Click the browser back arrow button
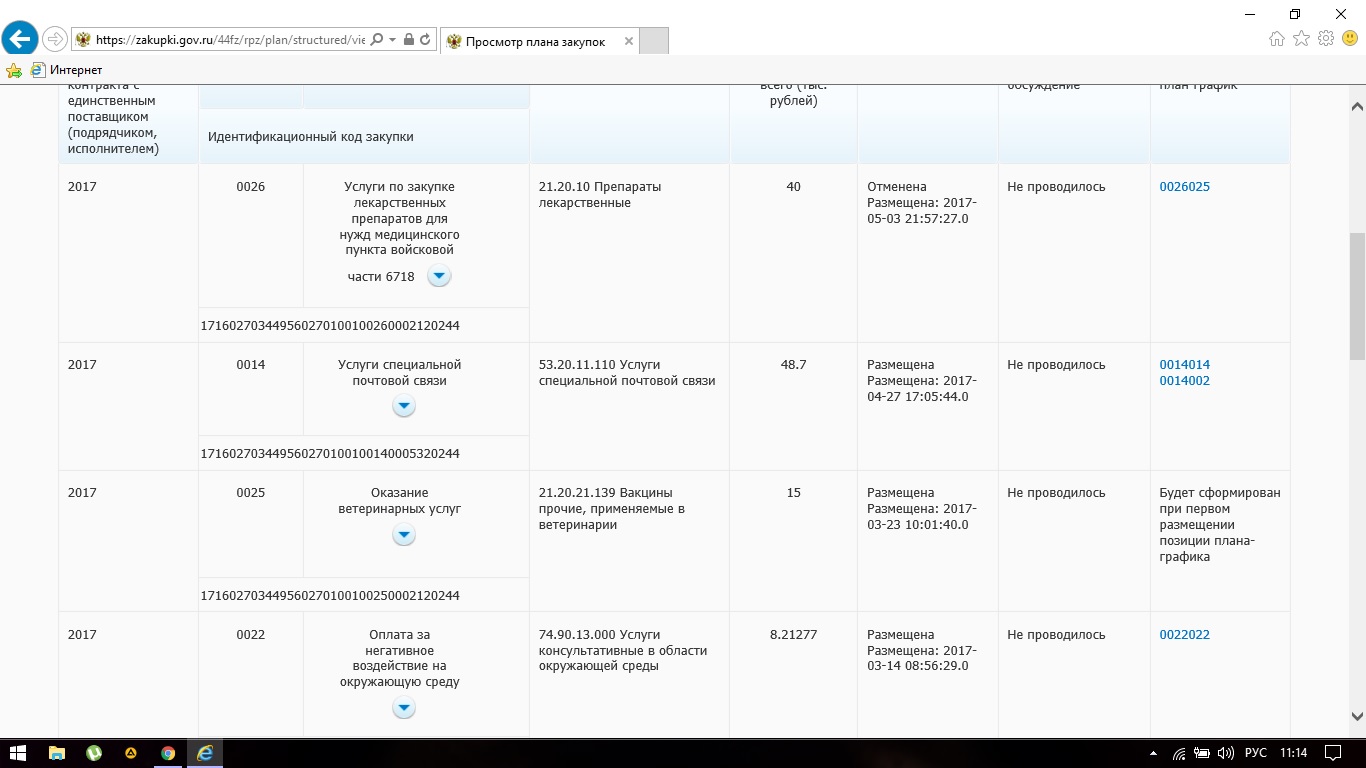Screen dimensions: 1366x768 click(20, 39)
